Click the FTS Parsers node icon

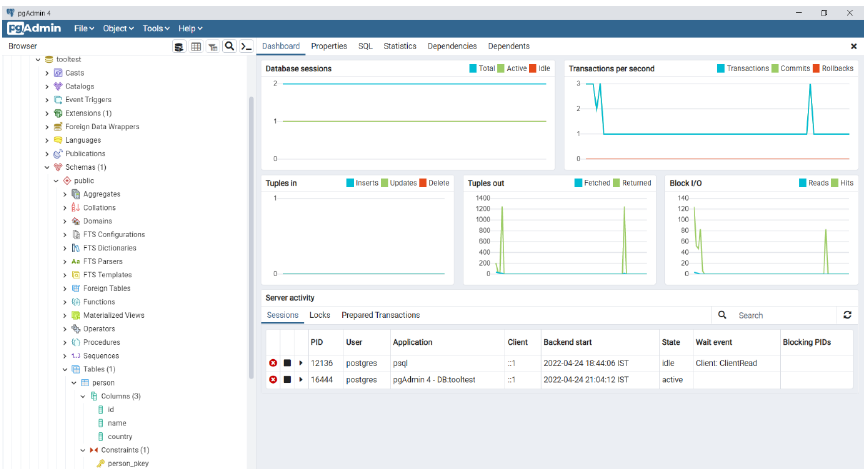[x=76, y=261]
